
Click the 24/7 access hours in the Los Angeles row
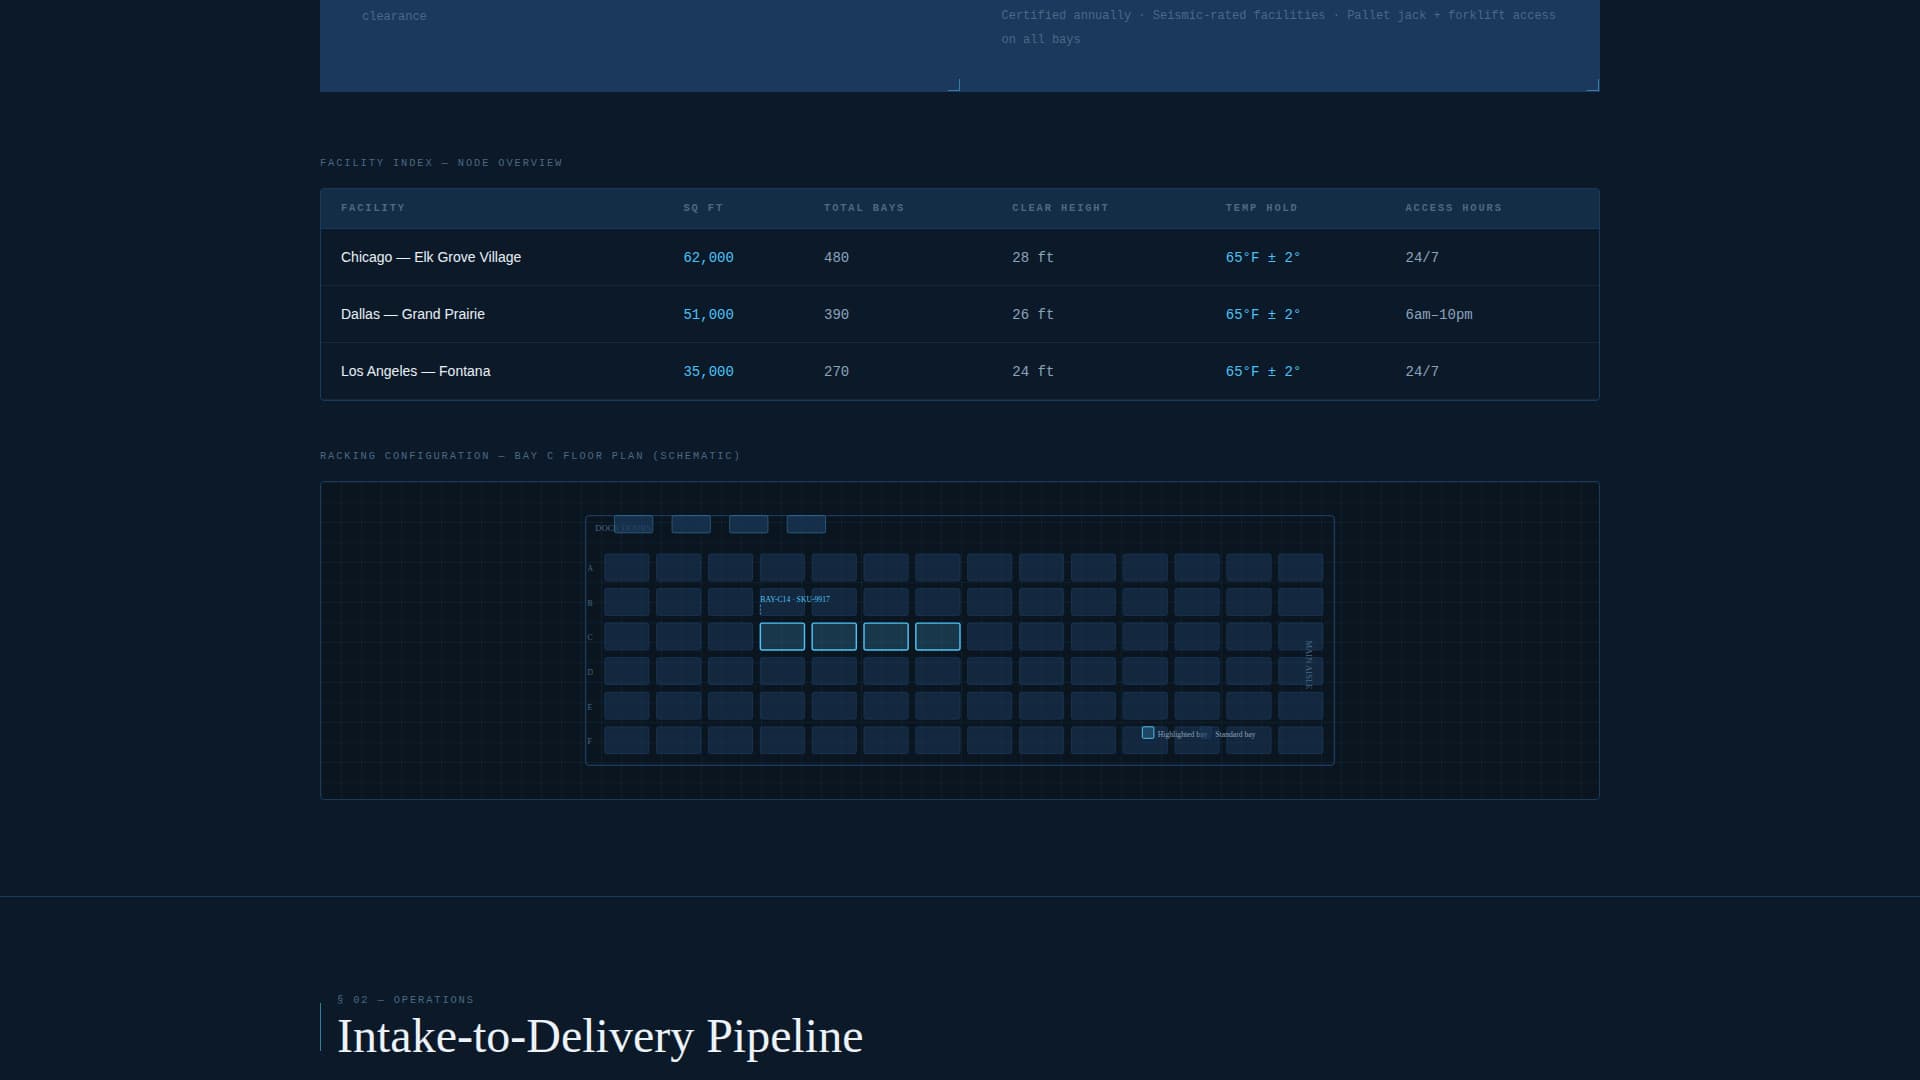pos(1422,372)
